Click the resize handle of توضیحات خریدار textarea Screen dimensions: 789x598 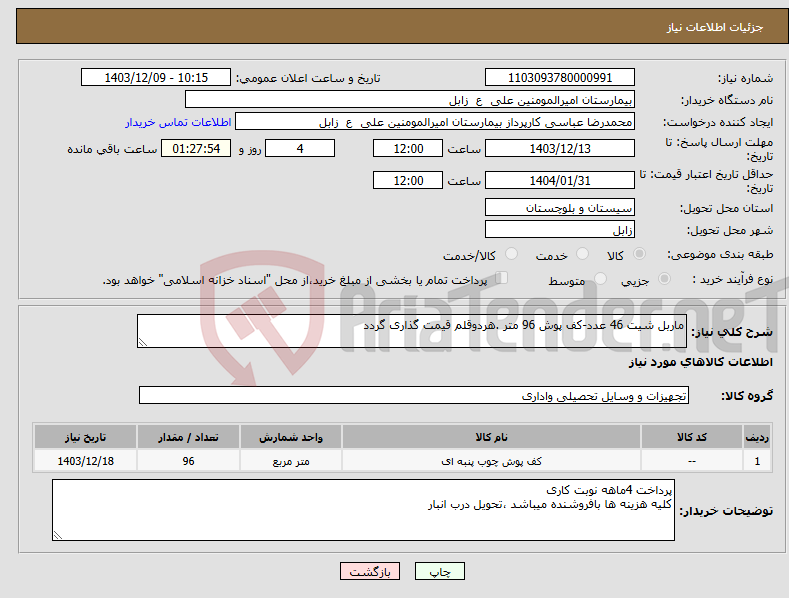click(58, 535)
